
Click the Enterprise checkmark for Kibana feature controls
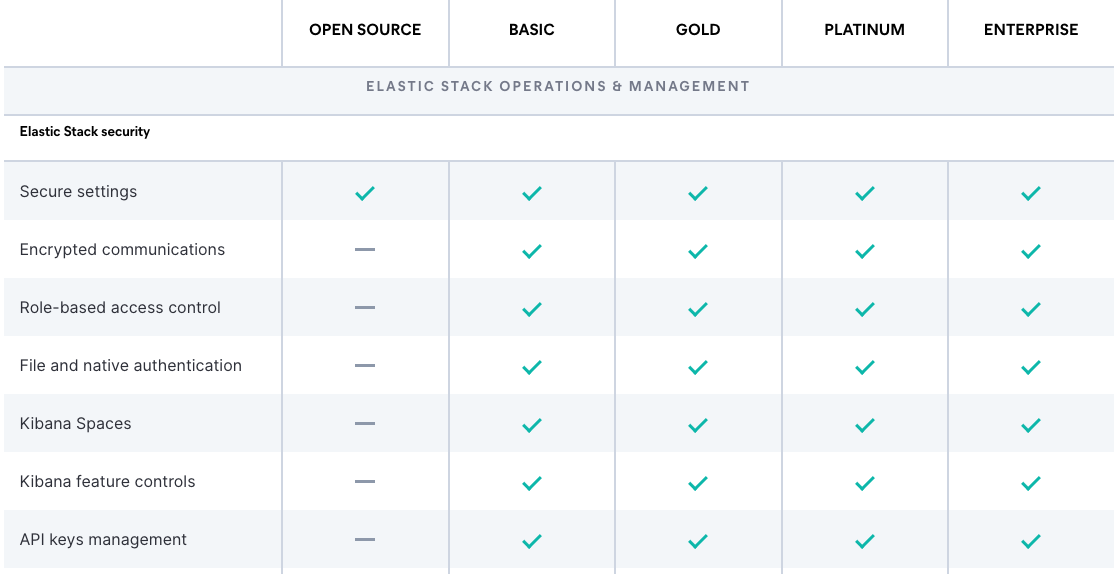point(1031,483)
